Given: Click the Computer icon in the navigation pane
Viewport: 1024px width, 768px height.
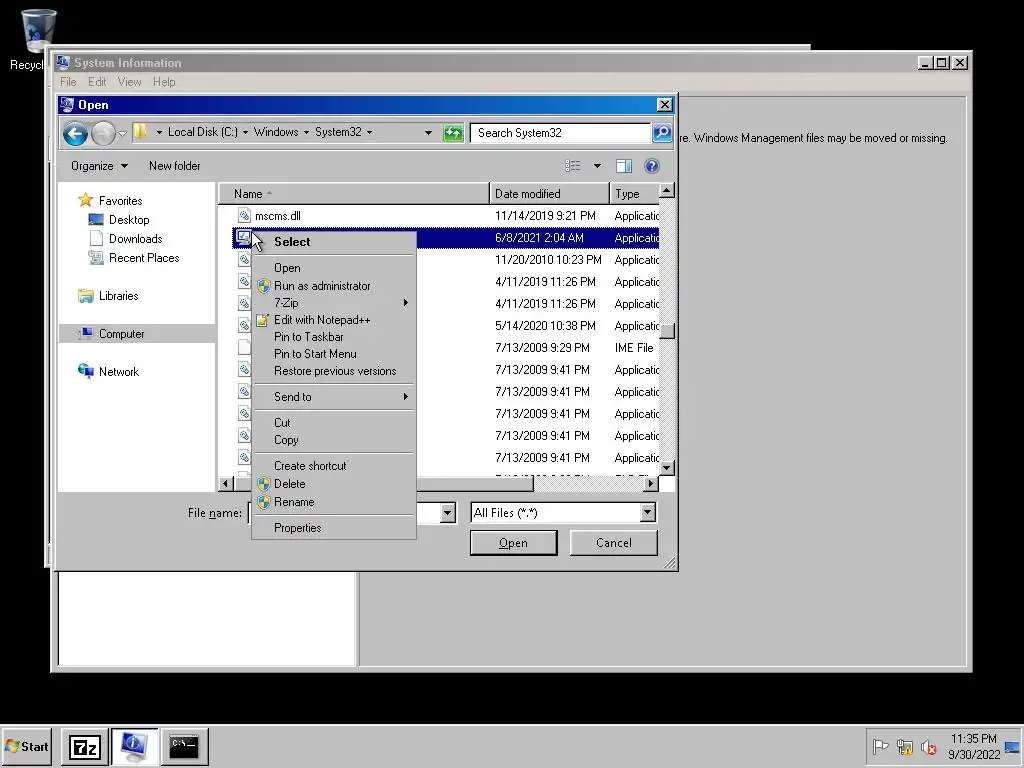Looking at the screenshot, I should pyautogui.click(x=86, y=334).
